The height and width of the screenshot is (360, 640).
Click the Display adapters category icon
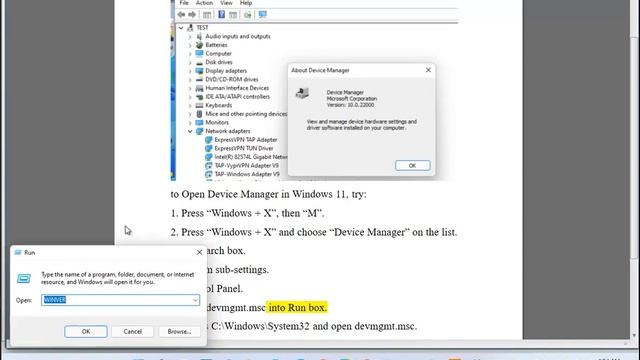199,71
